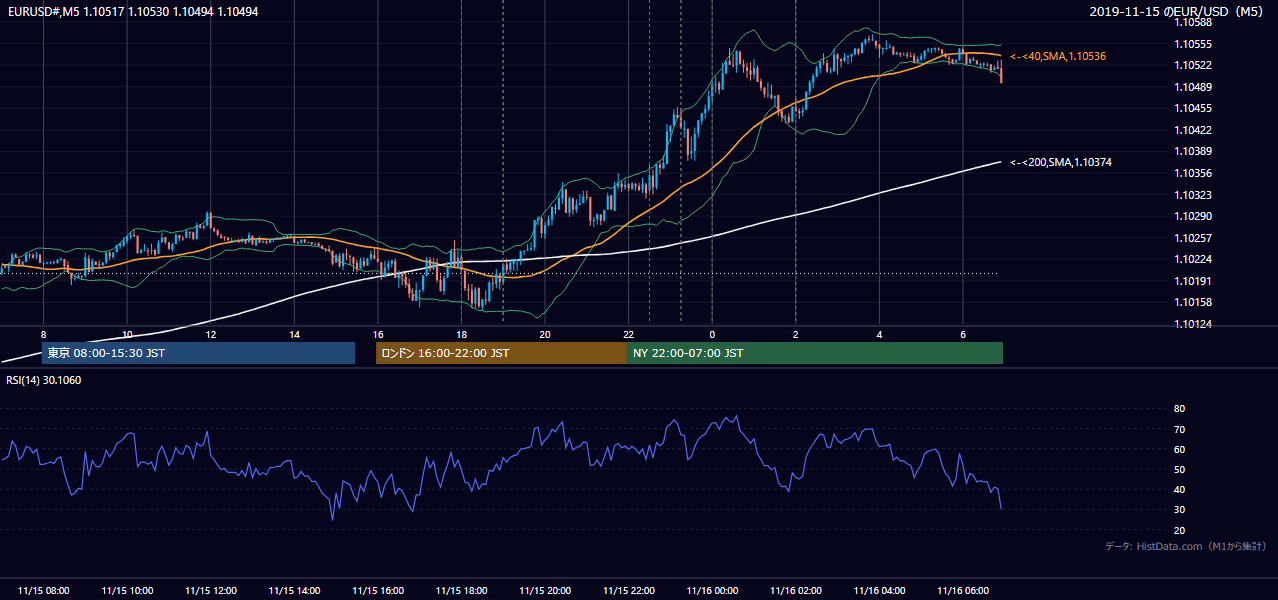Image resolution: width=1278 pixels, height=600 pixels.
Task: Click price axis value 1.10555
Action: click(1193, 44)
